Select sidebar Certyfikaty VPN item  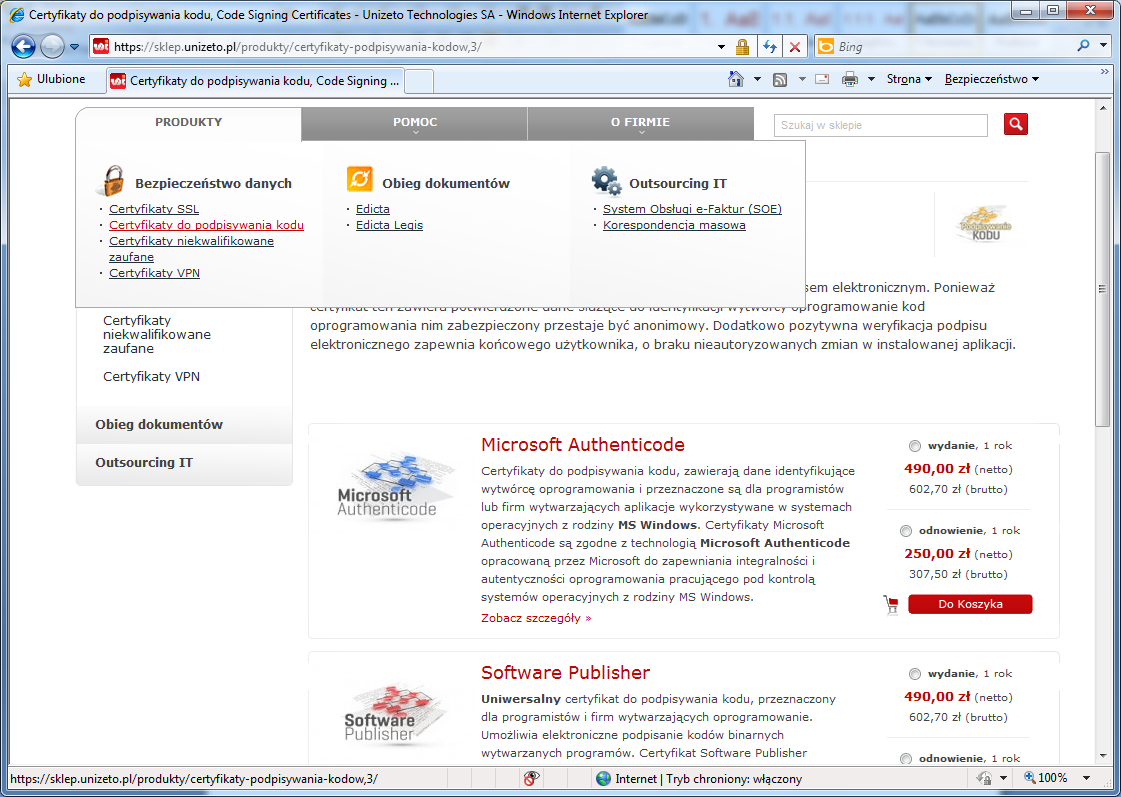tap(151, 377)
